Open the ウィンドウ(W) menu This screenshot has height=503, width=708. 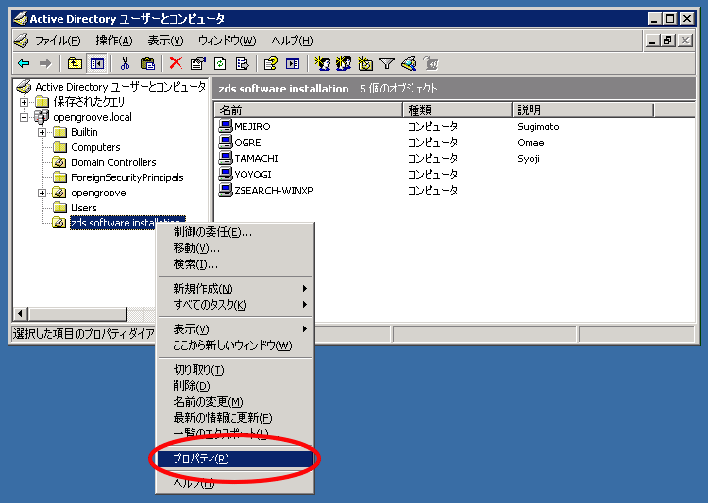coord(227,41)
